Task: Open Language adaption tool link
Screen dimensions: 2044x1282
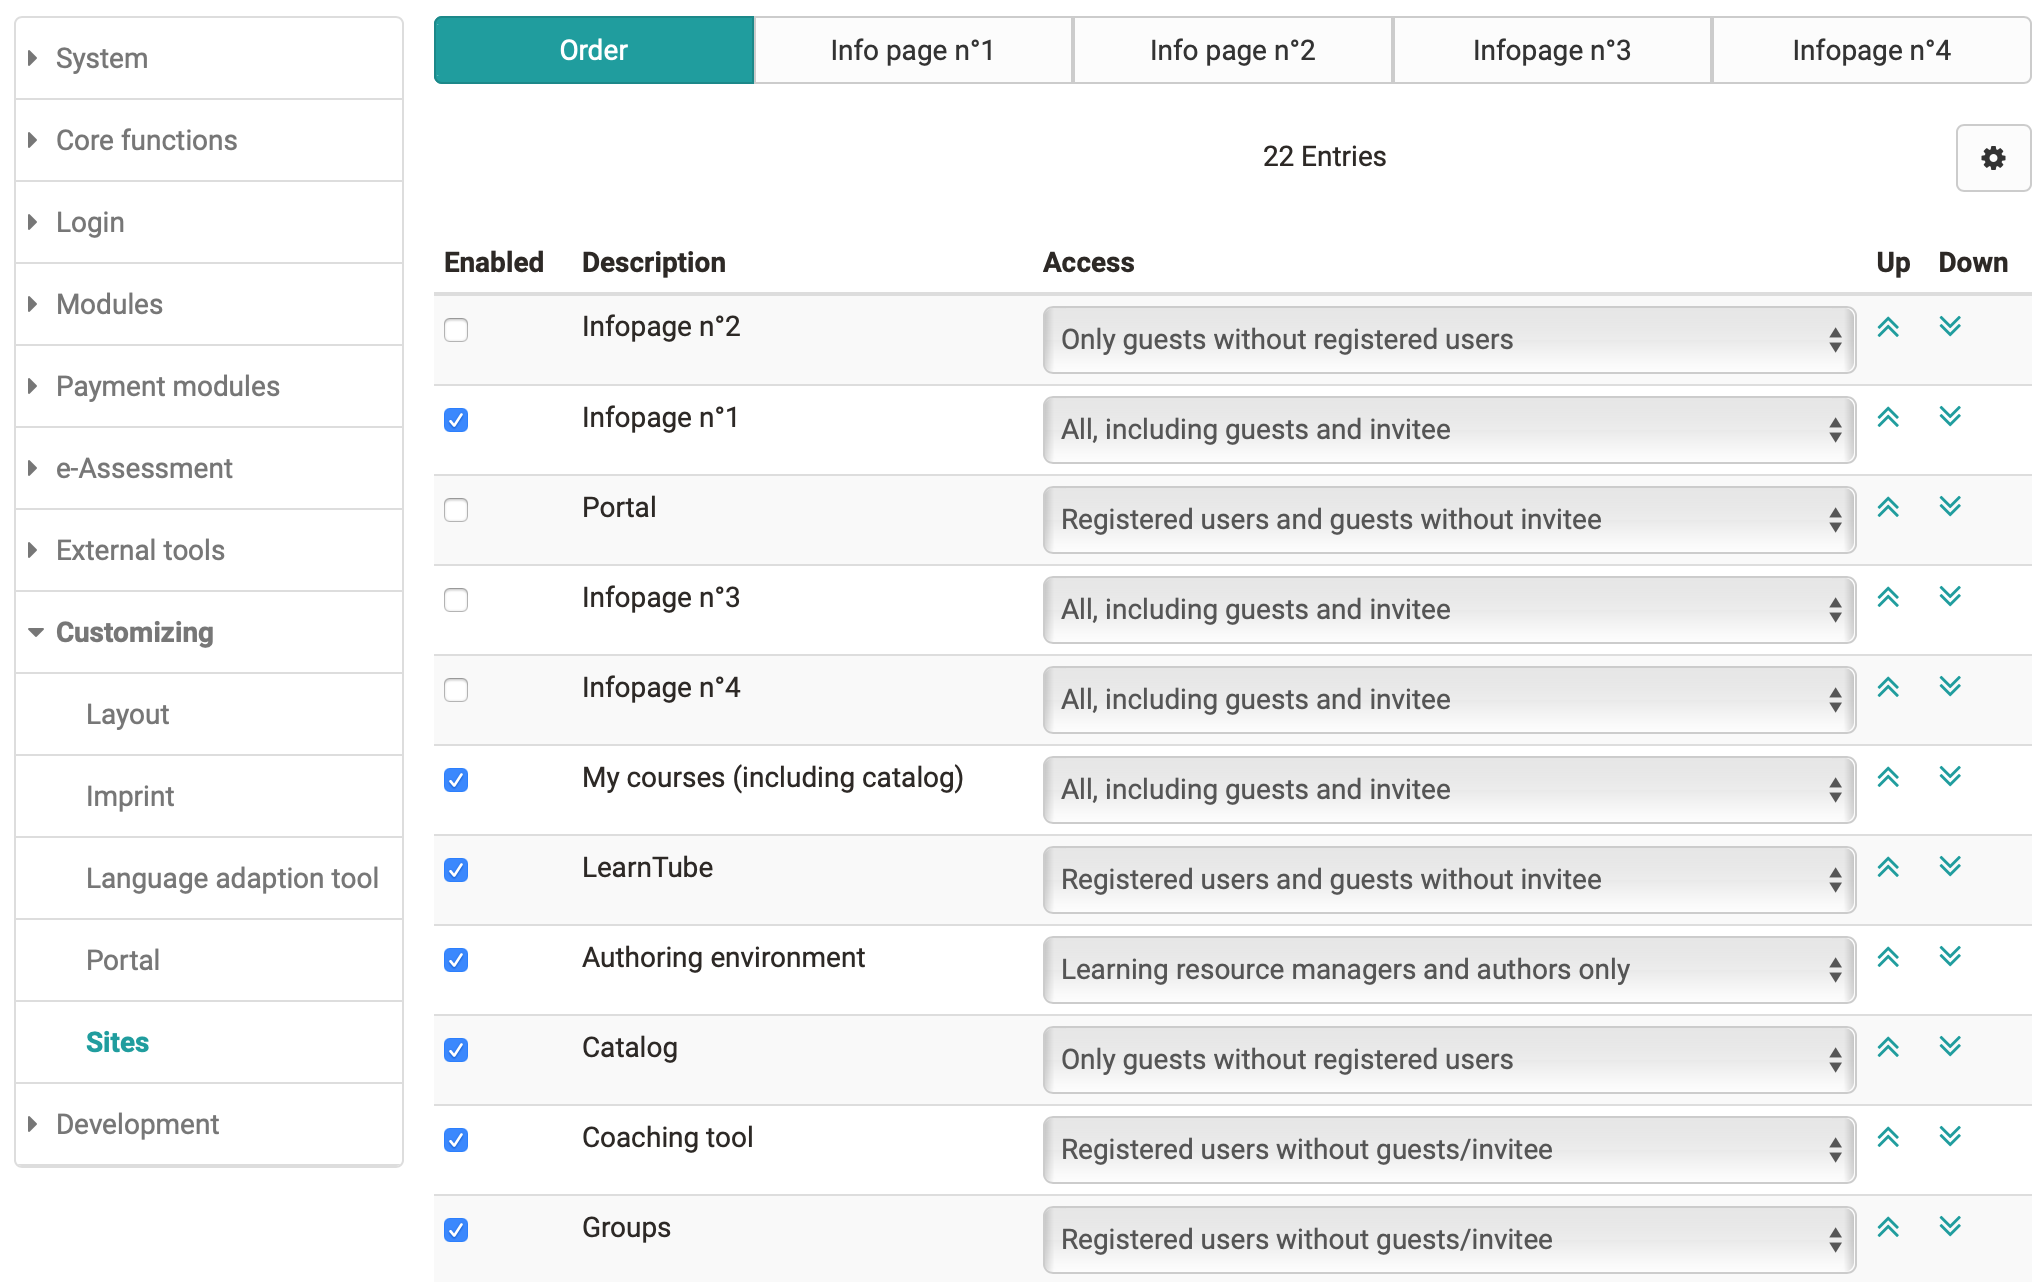Action: (232, 878)
